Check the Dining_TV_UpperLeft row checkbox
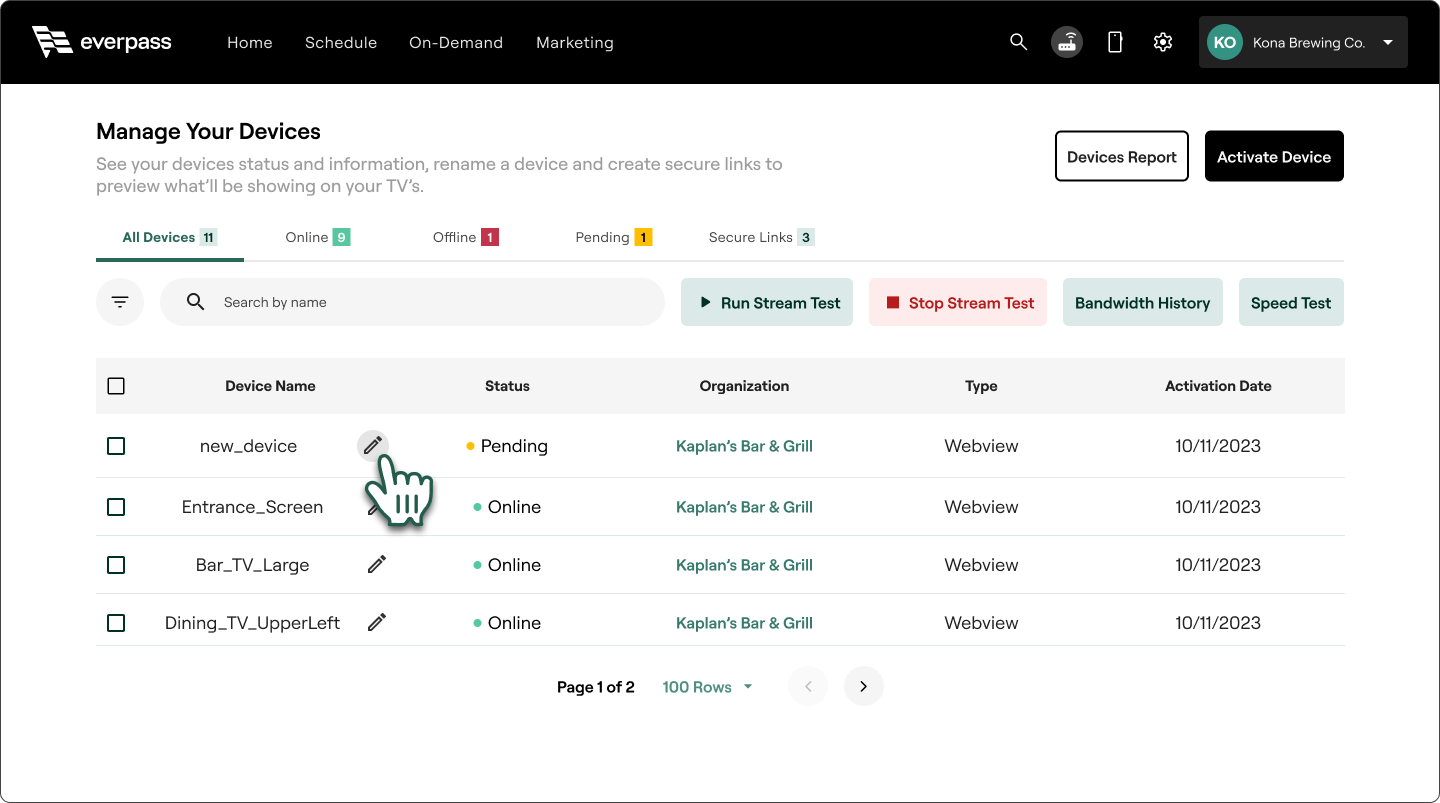 point(116,623)
